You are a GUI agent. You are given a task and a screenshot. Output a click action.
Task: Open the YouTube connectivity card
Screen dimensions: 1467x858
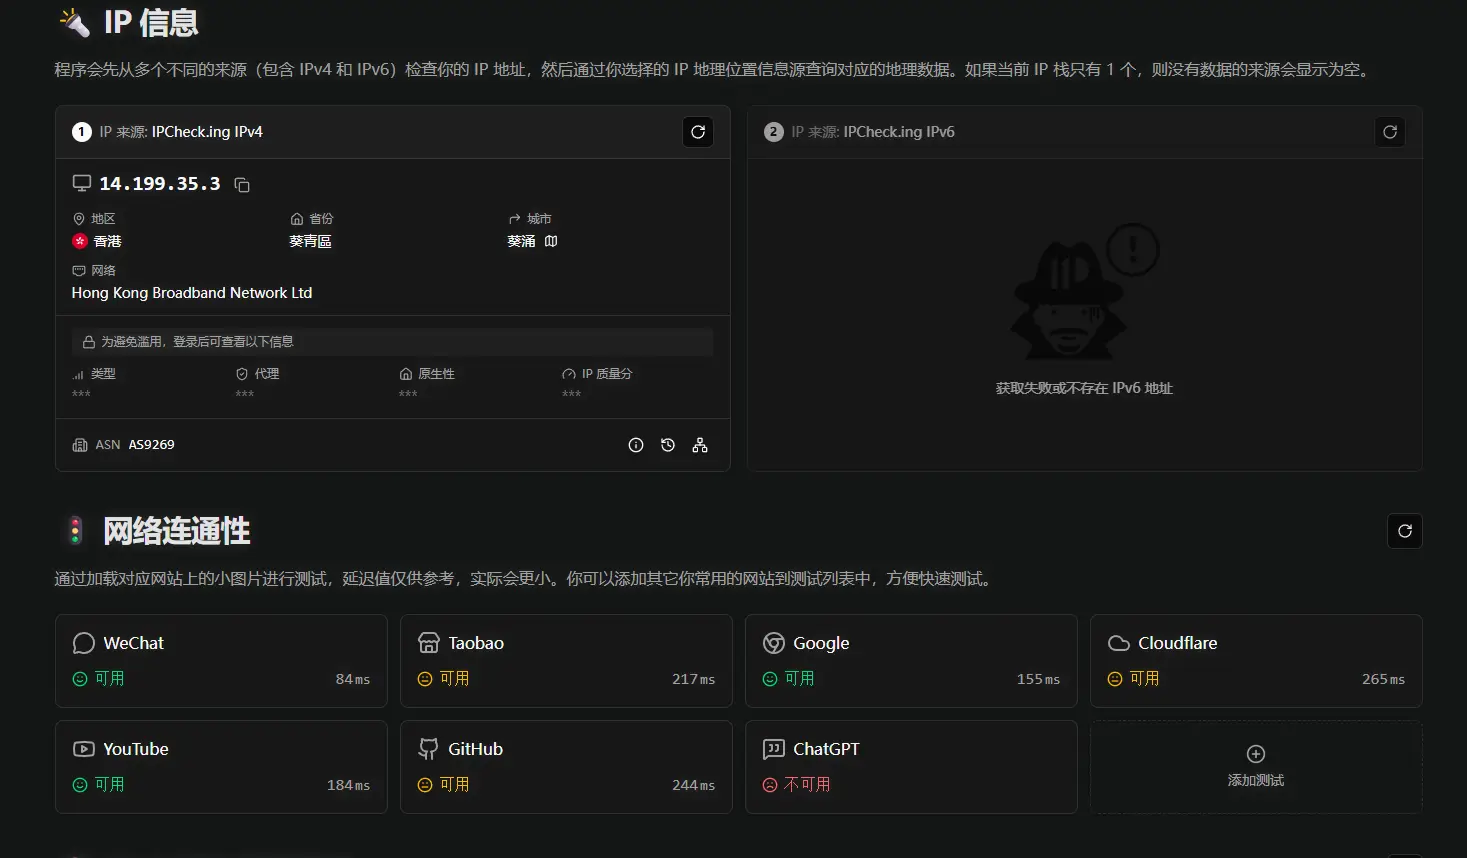coord(221,767)
